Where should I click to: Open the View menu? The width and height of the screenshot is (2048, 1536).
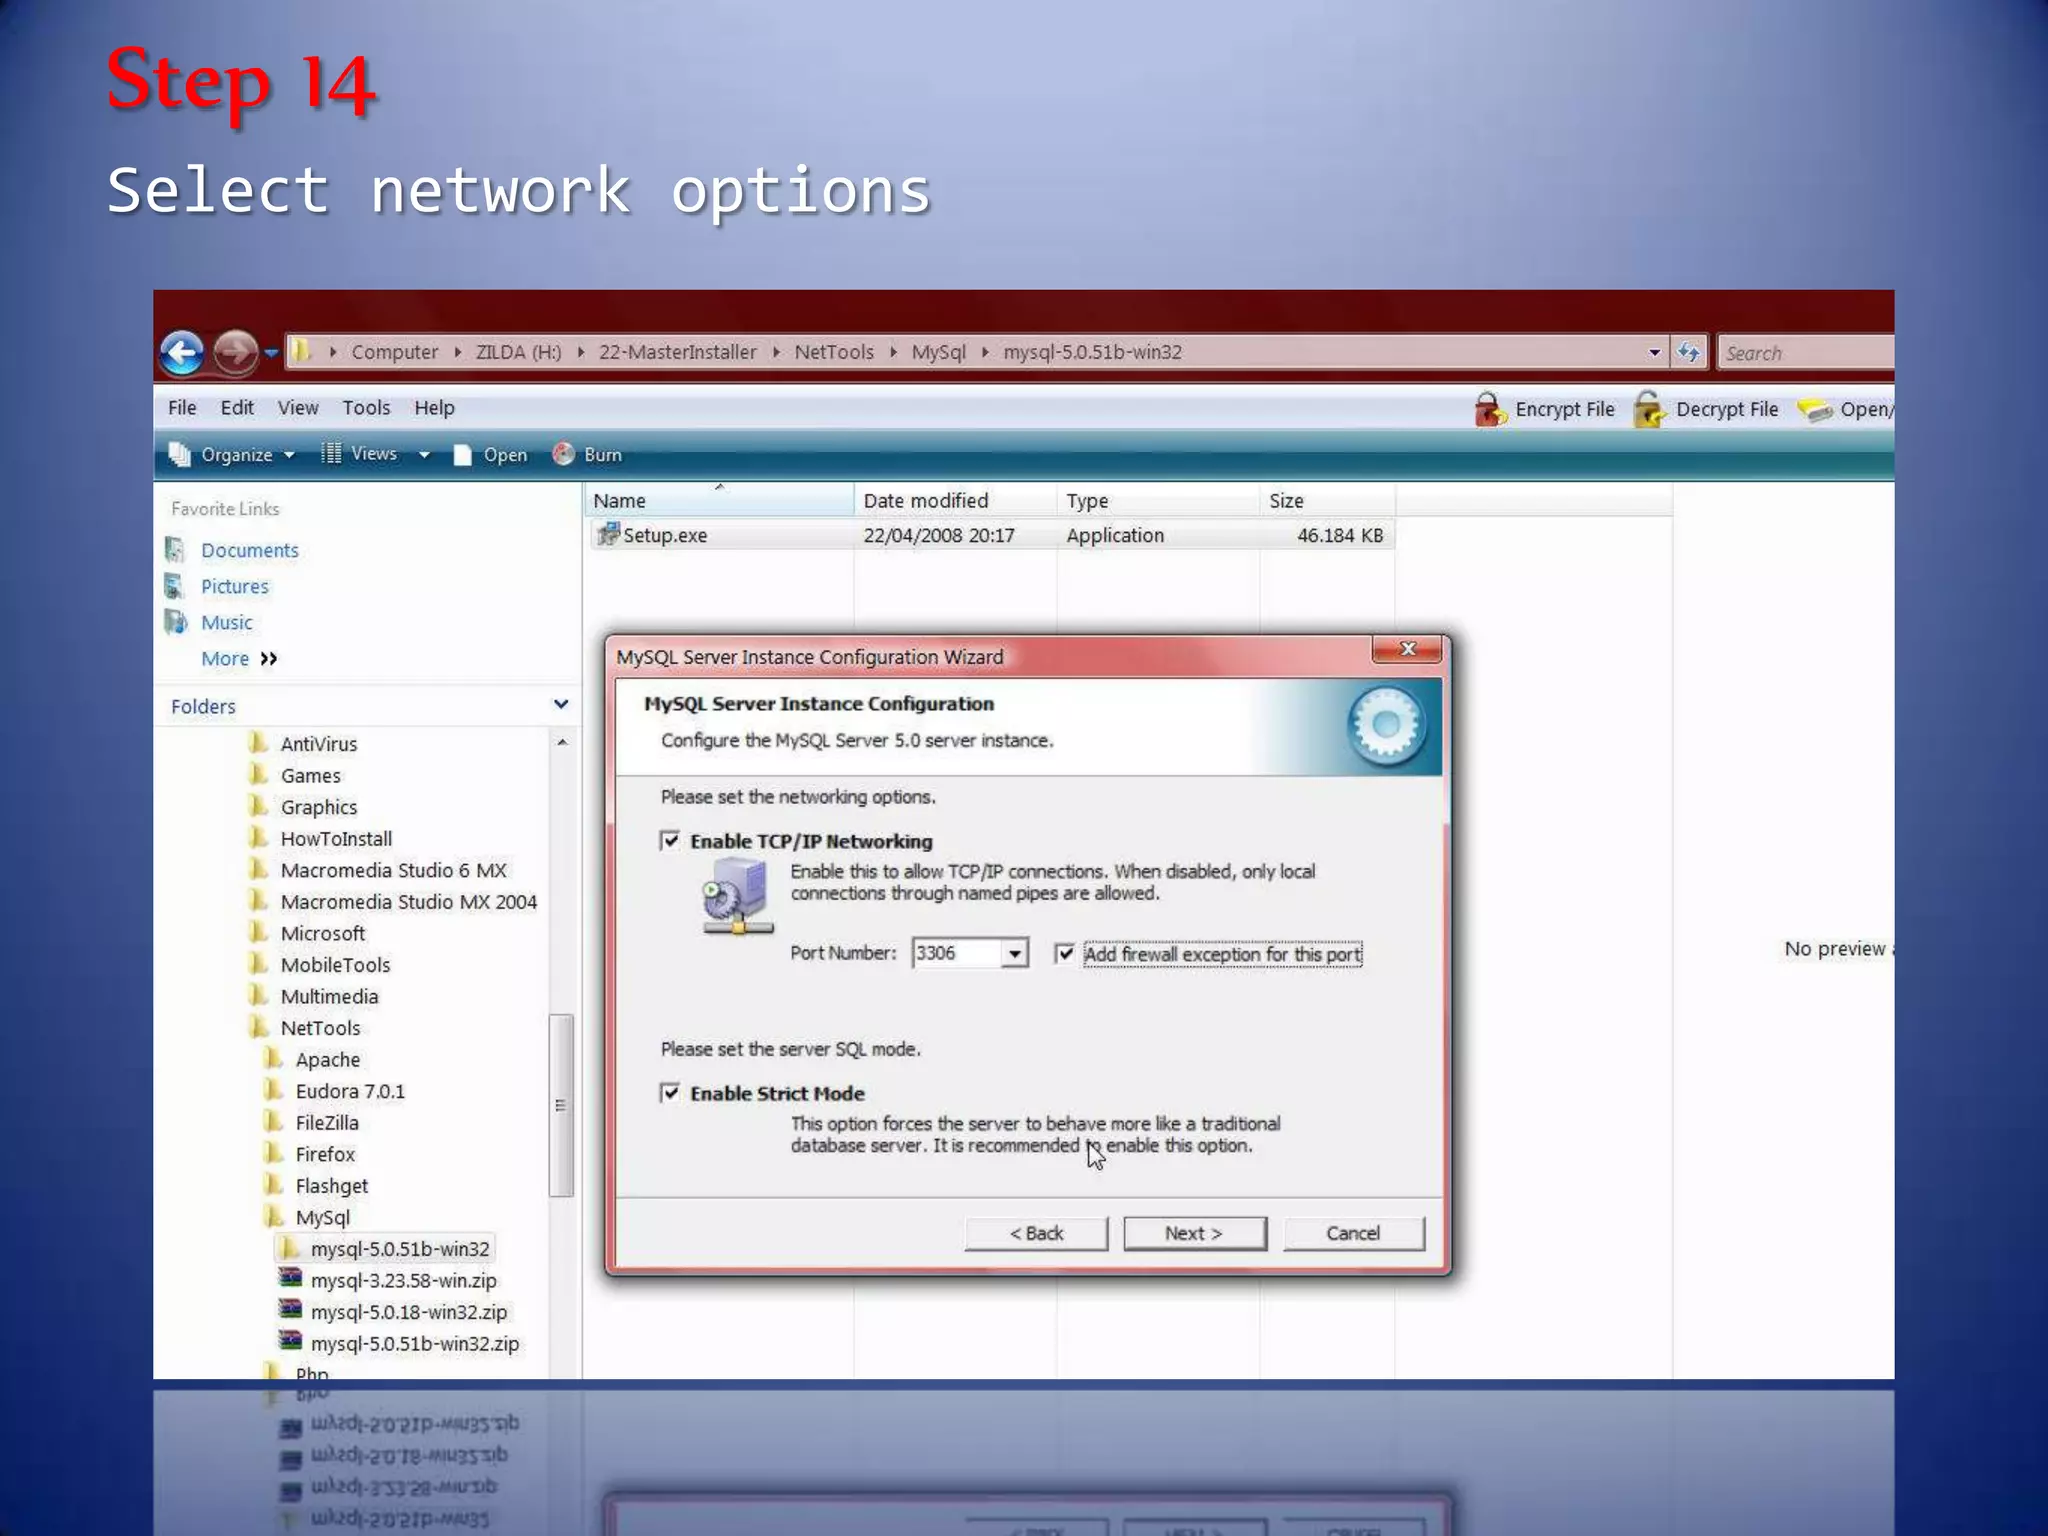[x=298, y=408]
